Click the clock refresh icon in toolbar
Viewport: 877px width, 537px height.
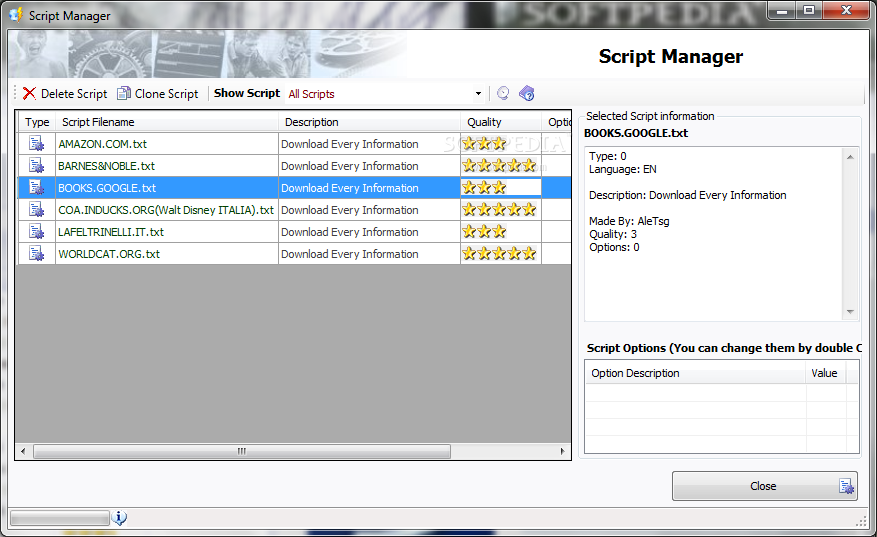(x=503, y=93)
